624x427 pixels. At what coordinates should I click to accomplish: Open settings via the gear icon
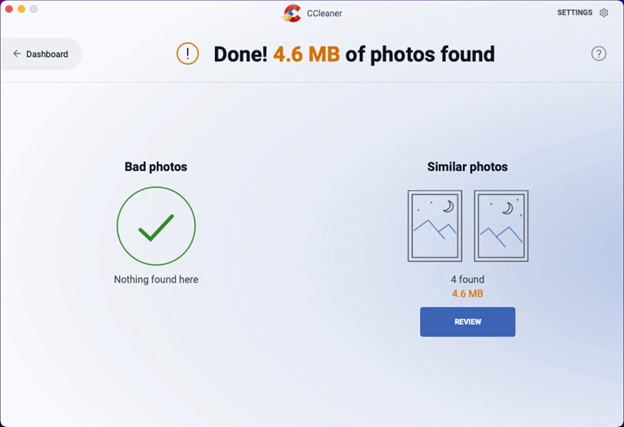[604, 13]
